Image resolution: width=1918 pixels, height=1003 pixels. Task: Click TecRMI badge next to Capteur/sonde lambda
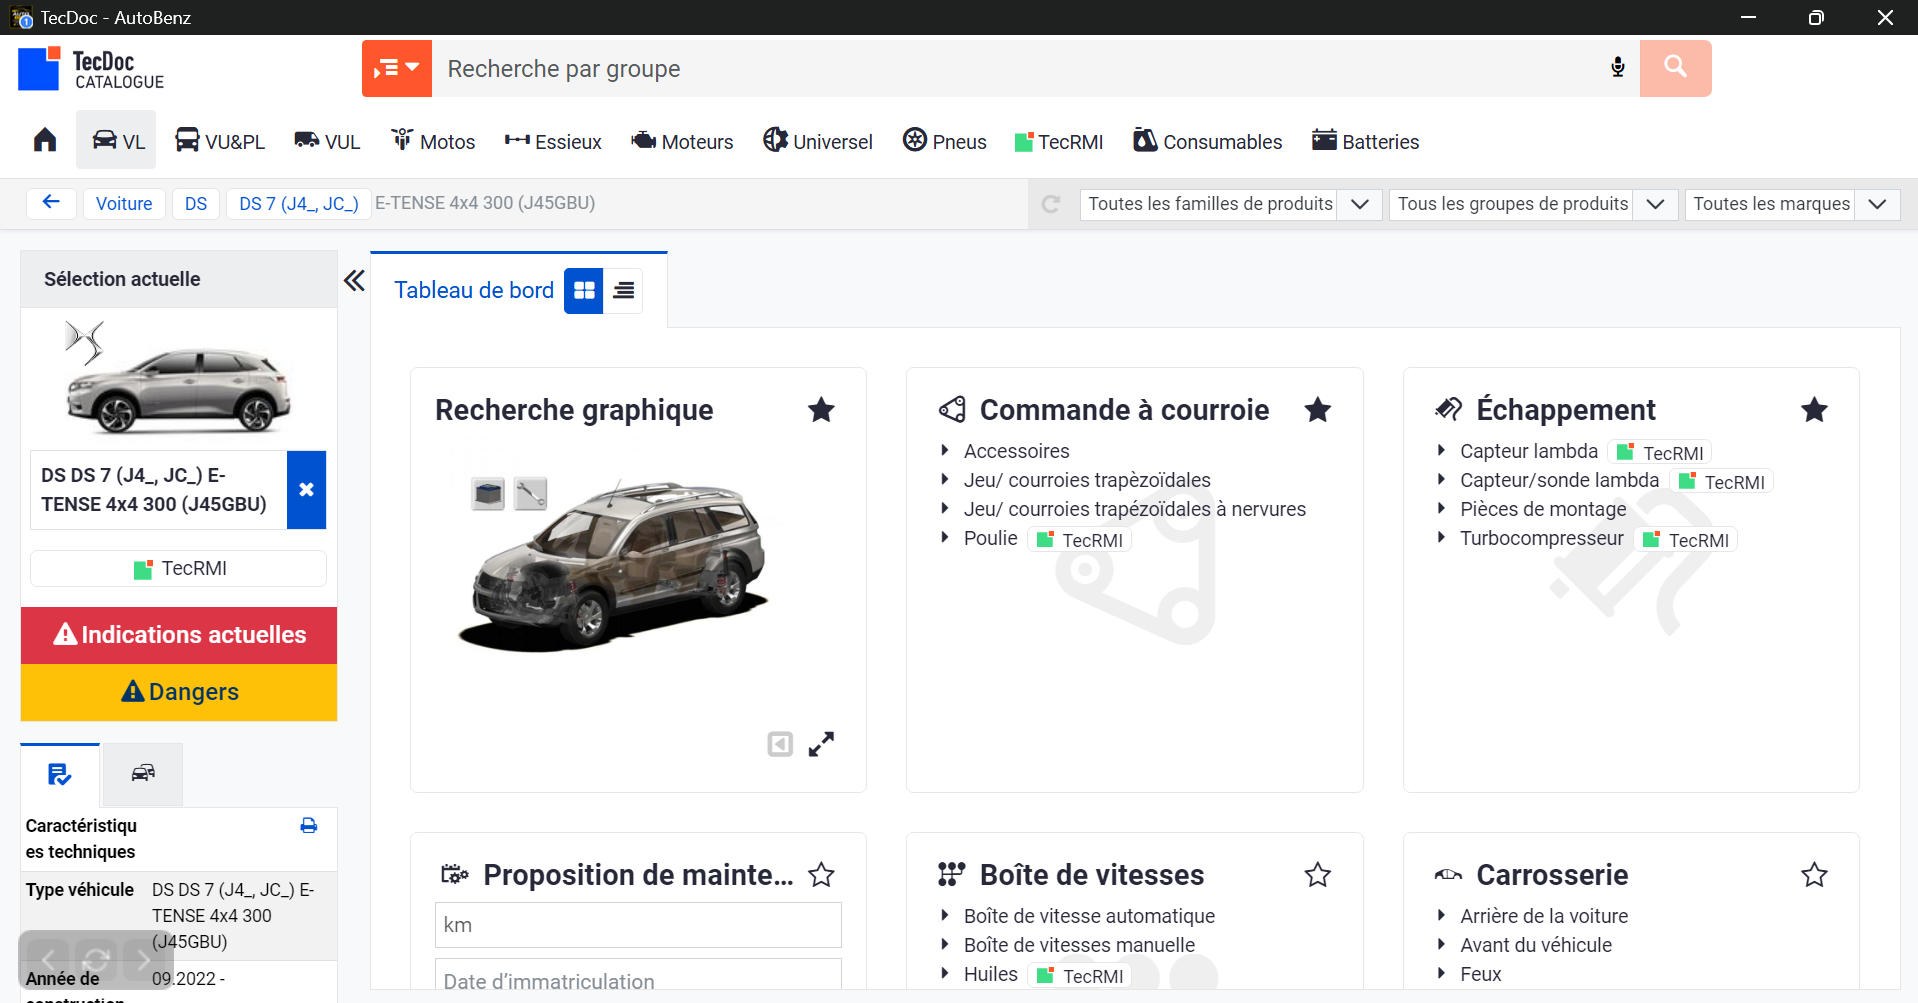point(1722,482)
